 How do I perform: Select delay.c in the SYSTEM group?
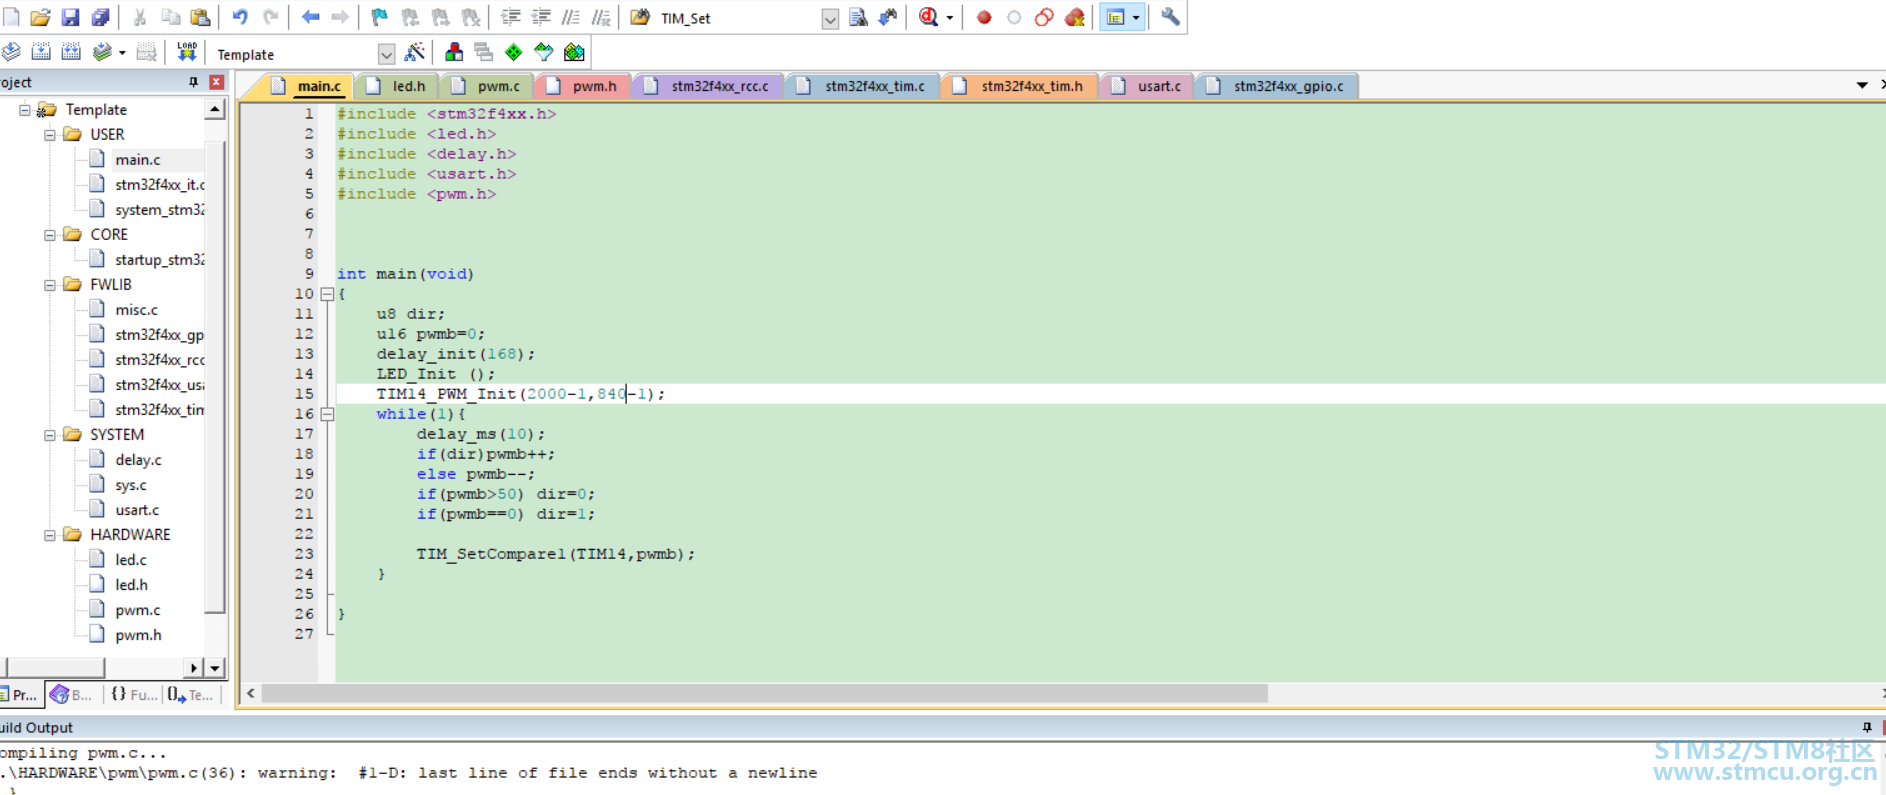click(138, 460)
